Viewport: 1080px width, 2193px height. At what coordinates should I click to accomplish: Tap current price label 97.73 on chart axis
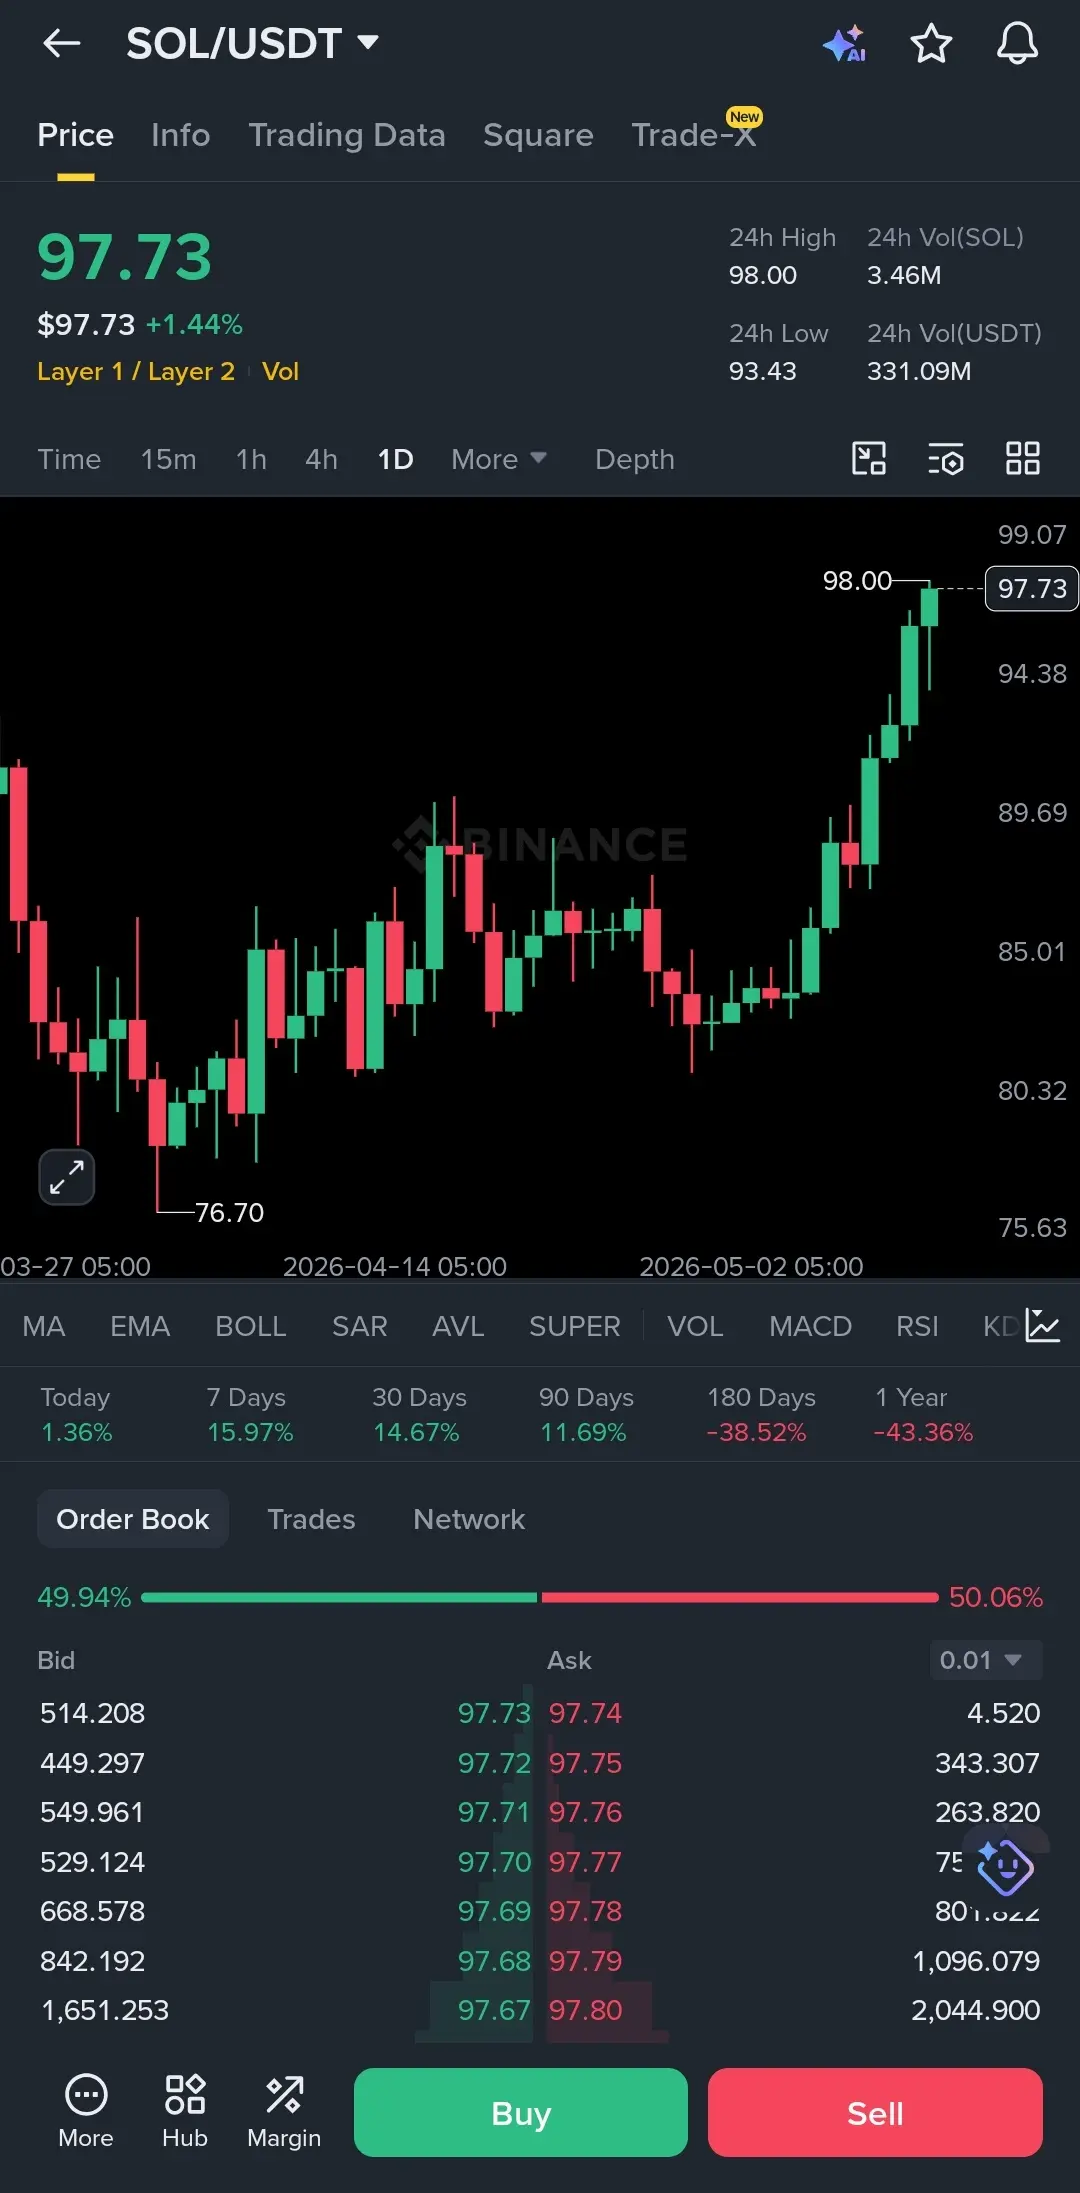tap(1032, 588)
